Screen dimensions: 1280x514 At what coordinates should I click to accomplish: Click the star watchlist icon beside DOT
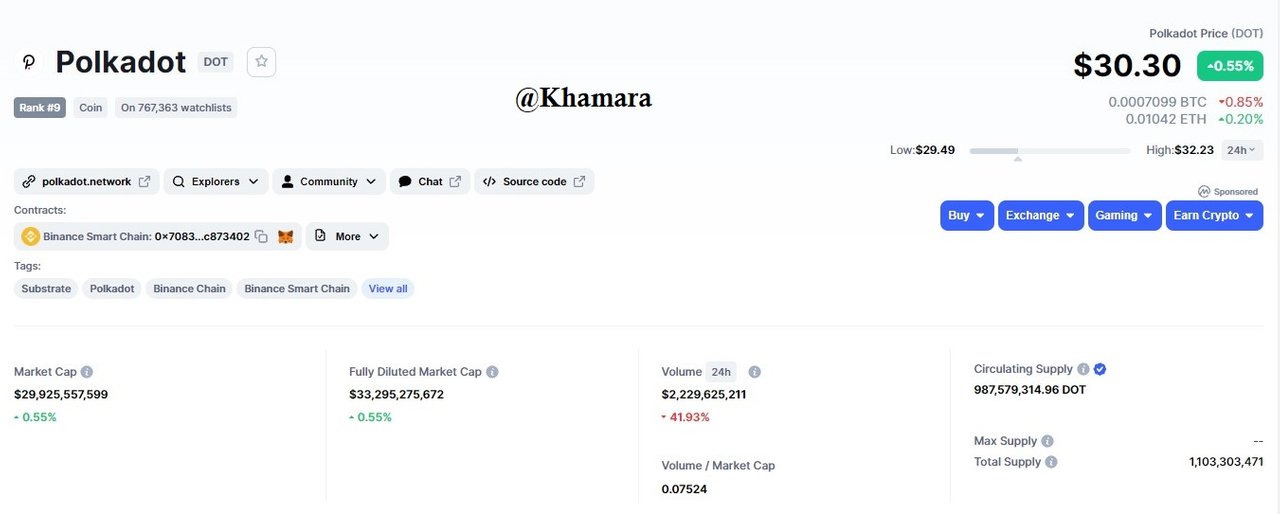tap(261, 62)
